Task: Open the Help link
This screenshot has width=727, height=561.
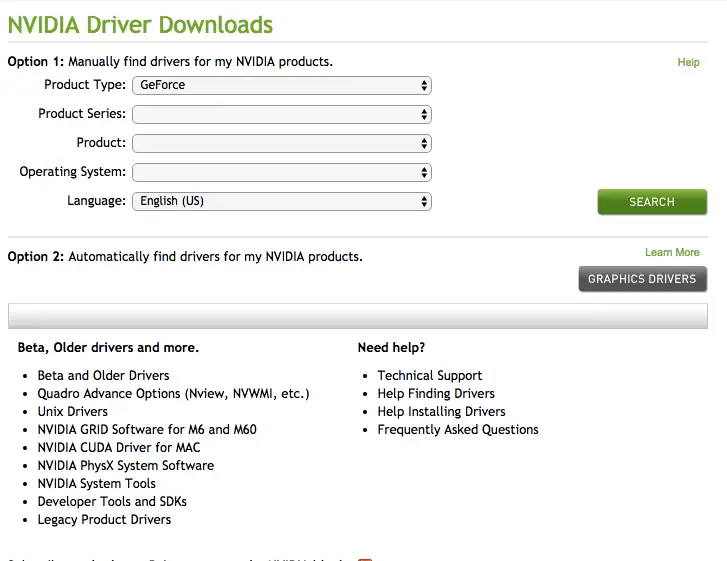Action: [688, 62]
